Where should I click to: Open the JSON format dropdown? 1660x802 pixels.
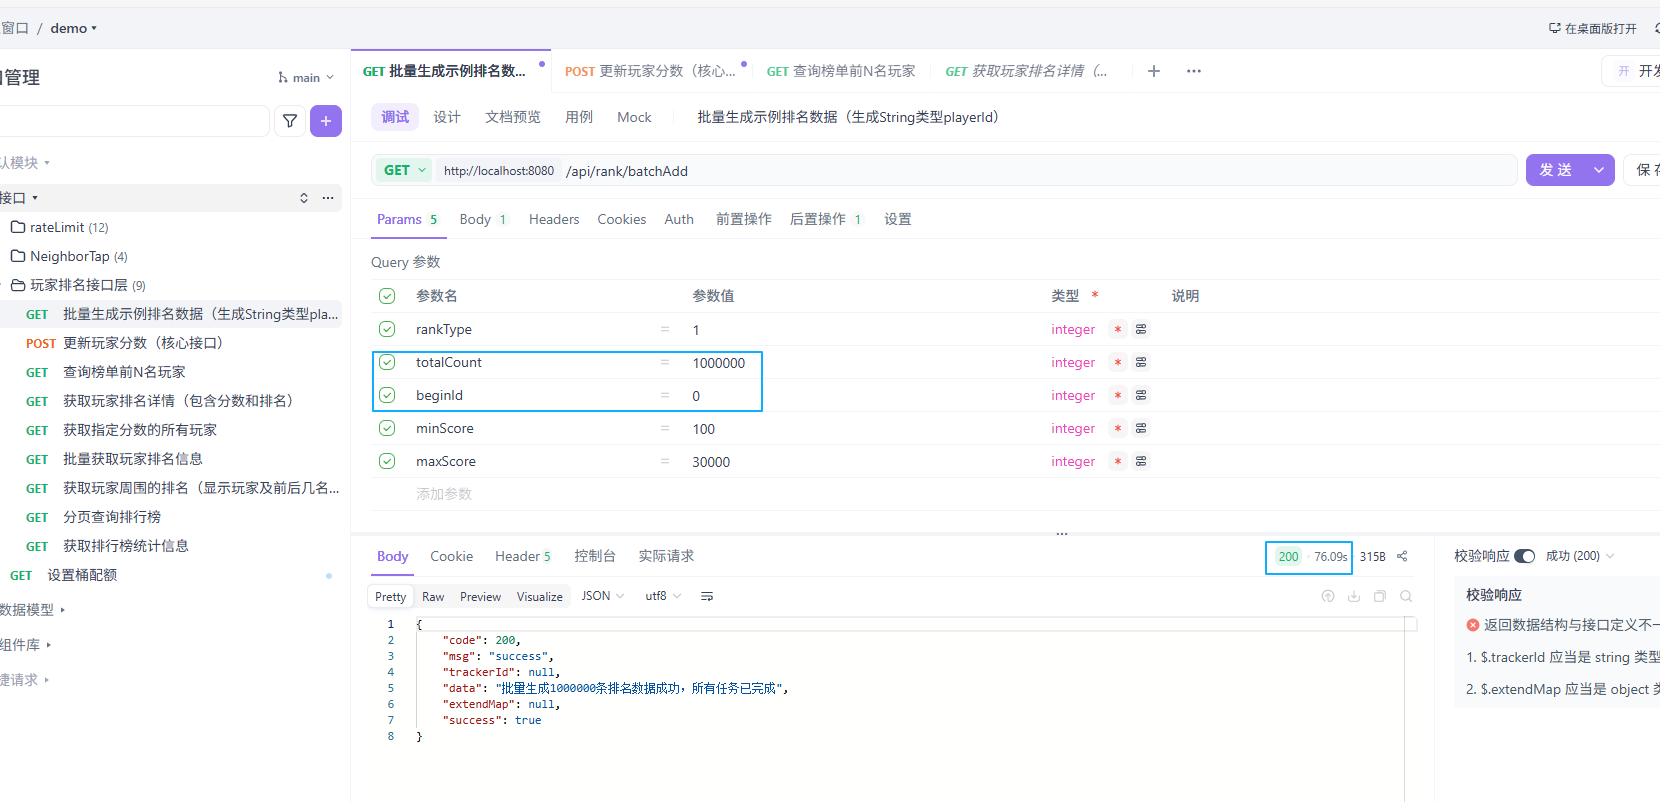click(603, 596)
